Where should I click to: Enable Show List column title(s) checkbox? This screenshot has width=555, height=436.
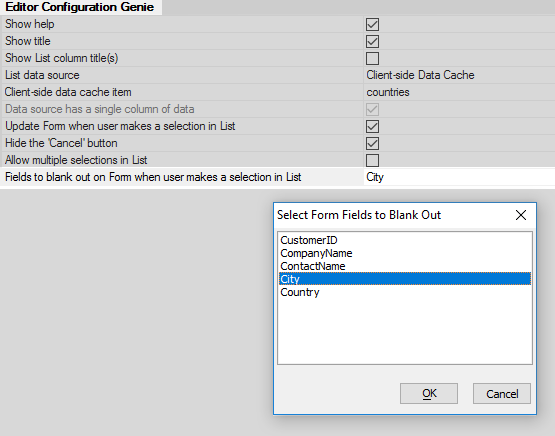click(372, 58)
